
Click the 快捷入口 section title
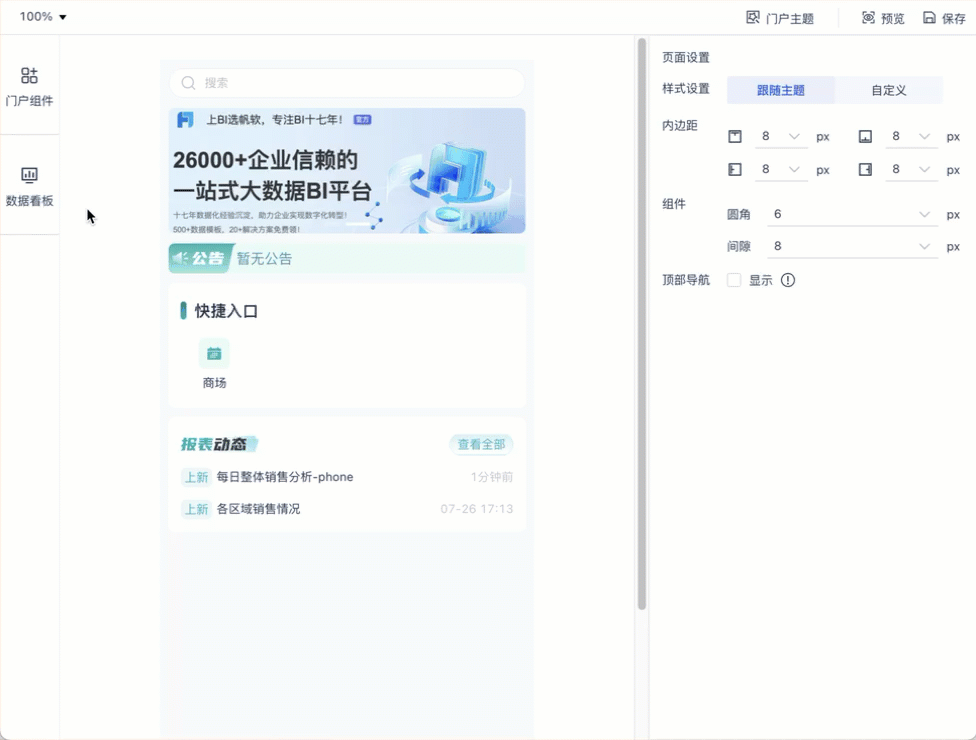[x=226, y=311]
